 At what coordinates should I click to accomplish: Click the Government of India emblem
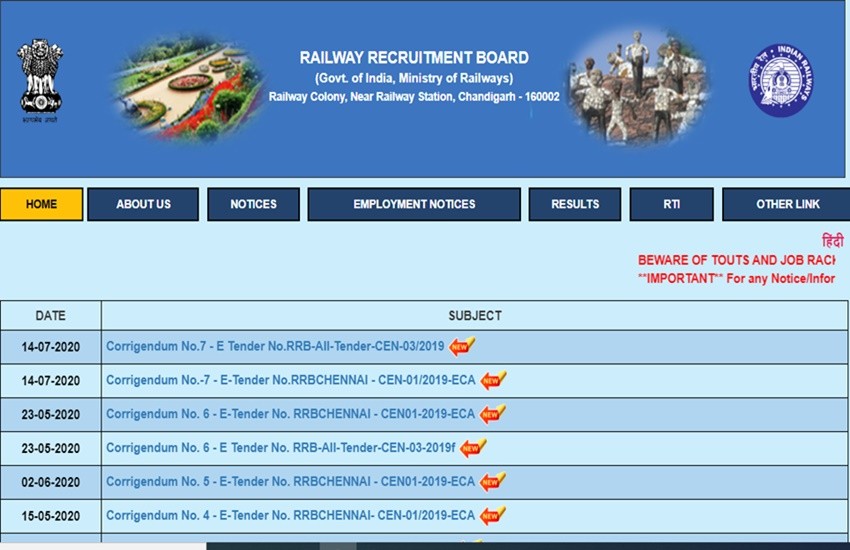pyautogui.click(x=40, y=81)
